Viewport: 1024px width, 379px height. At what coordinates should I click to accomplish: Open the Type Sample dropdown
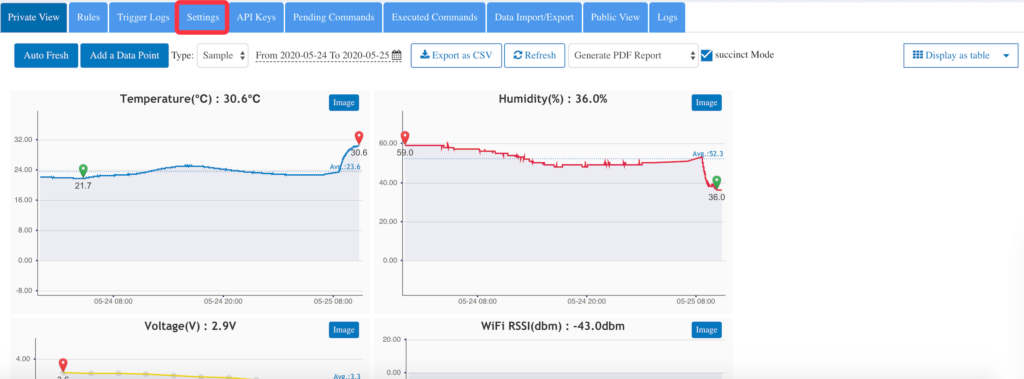[x=223, y=56]
